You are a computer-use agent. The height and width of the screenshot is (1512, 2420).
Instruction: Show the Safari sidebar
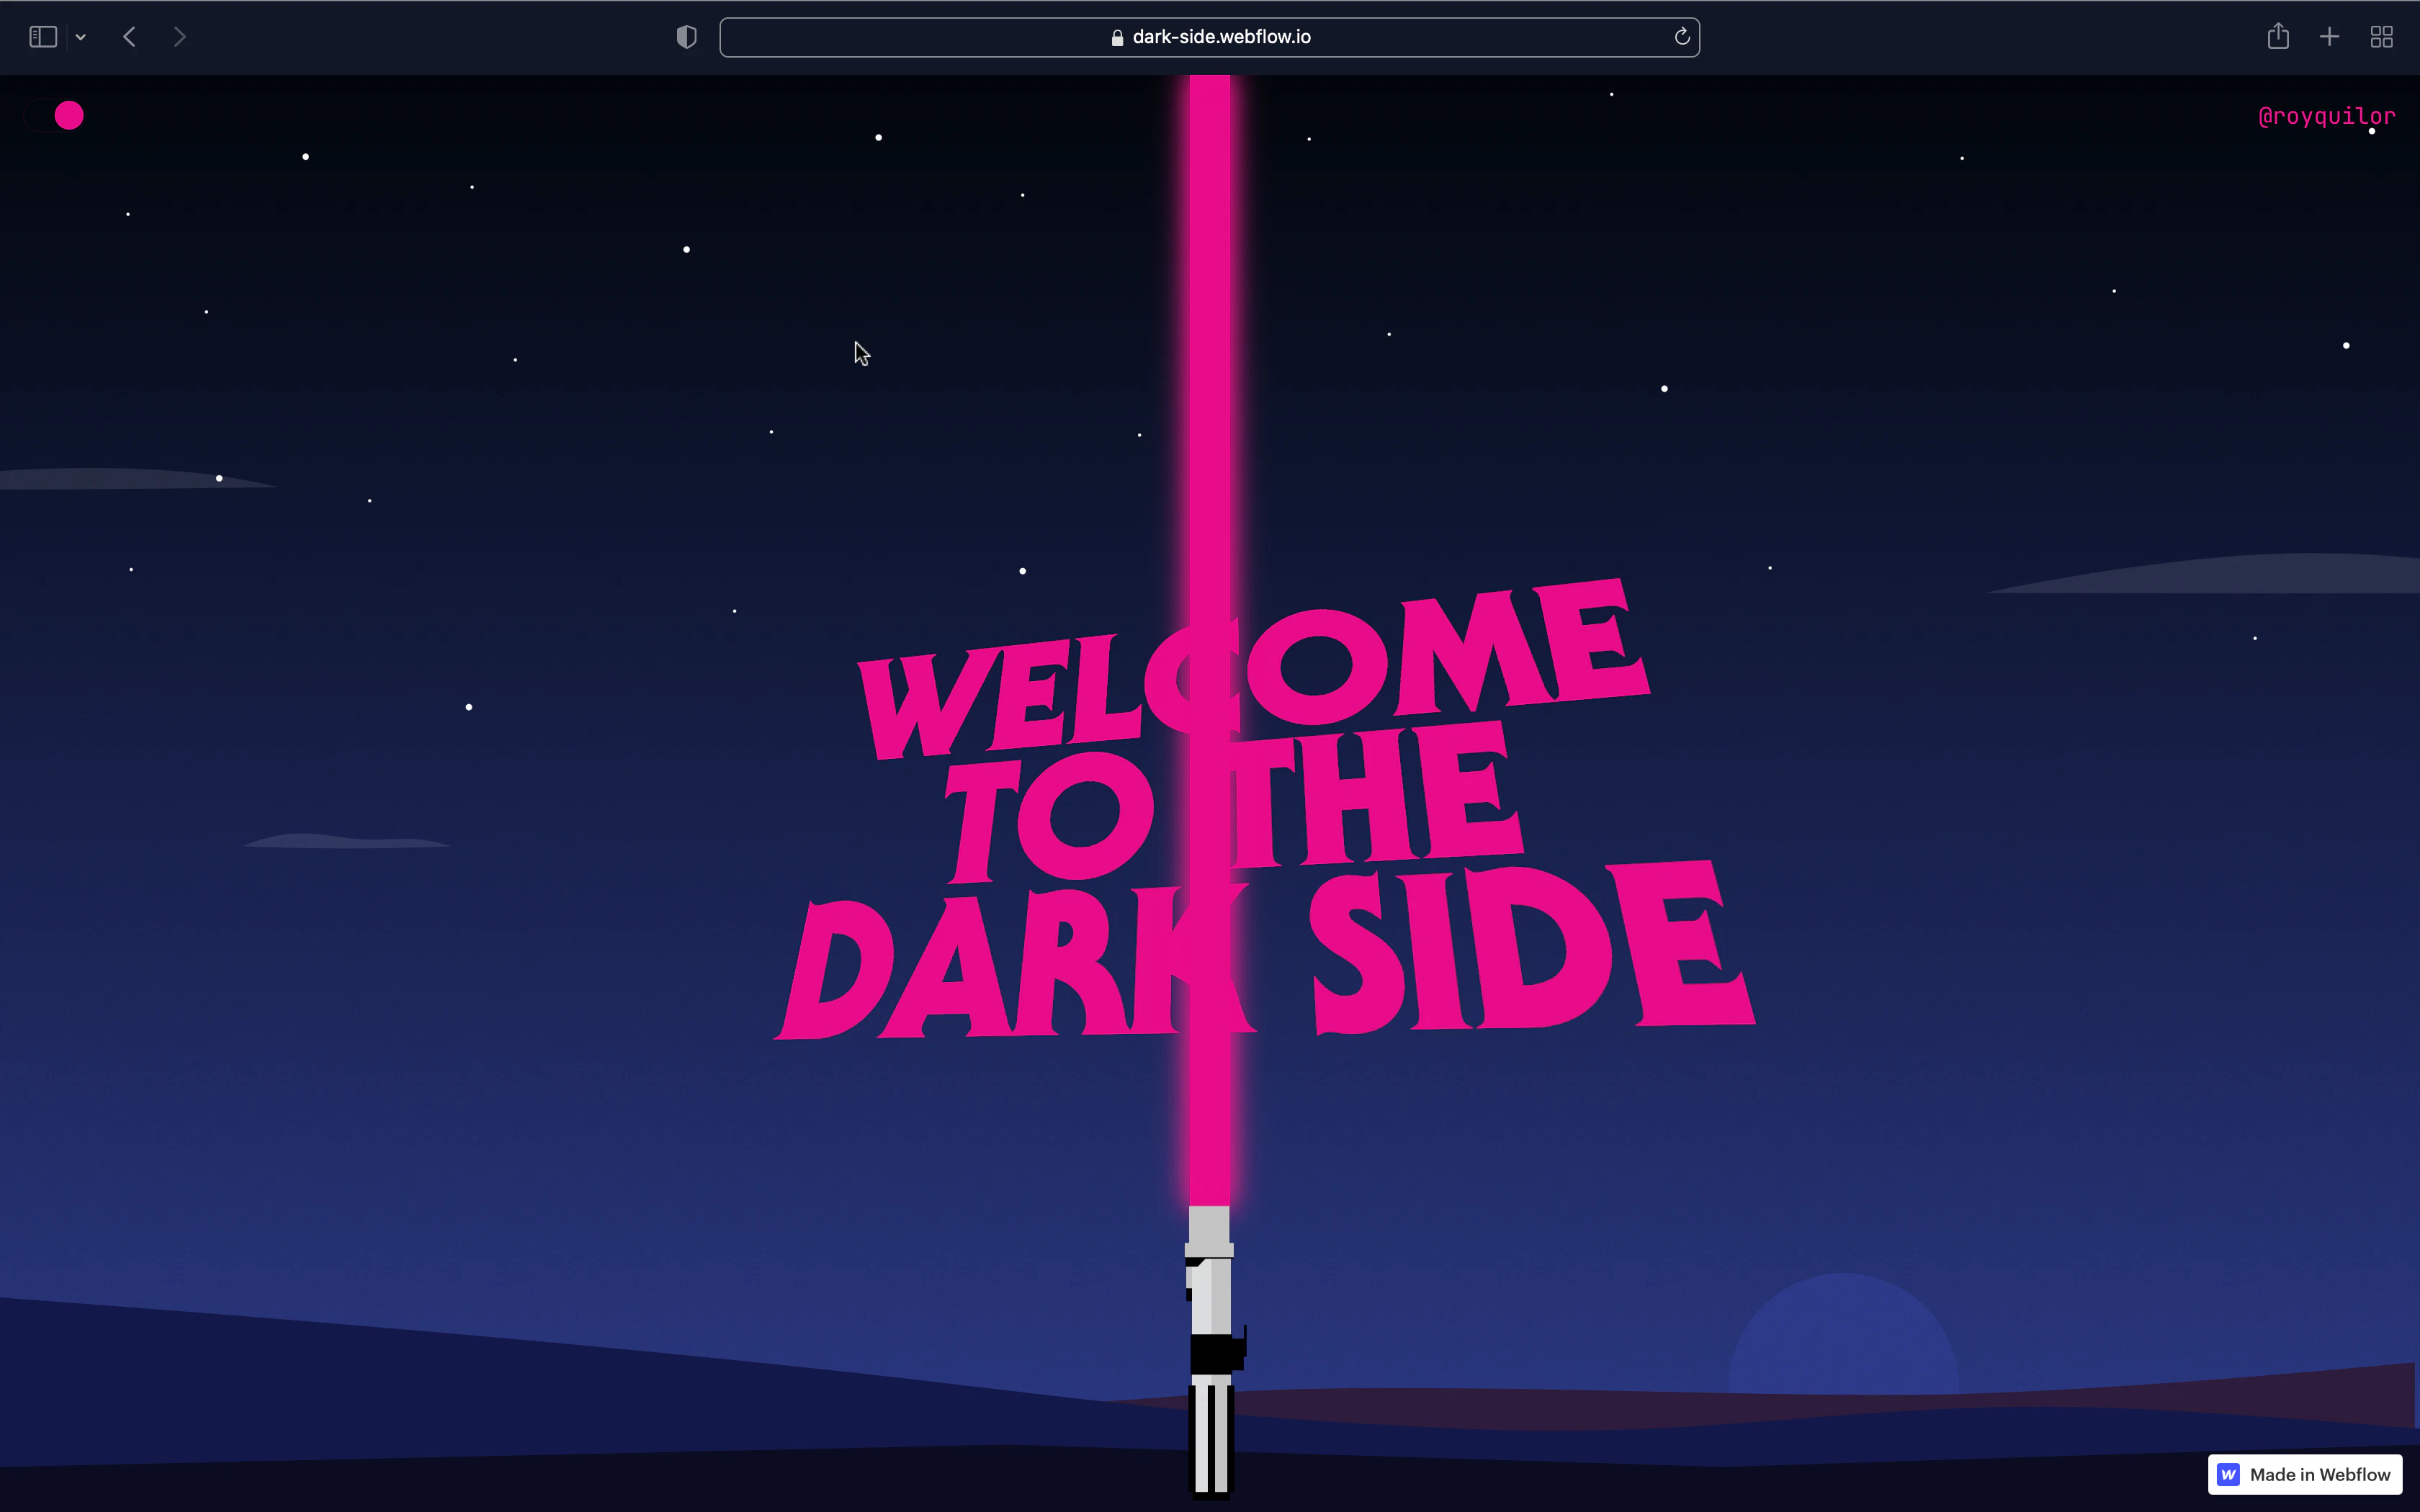[x=43, y=37]
